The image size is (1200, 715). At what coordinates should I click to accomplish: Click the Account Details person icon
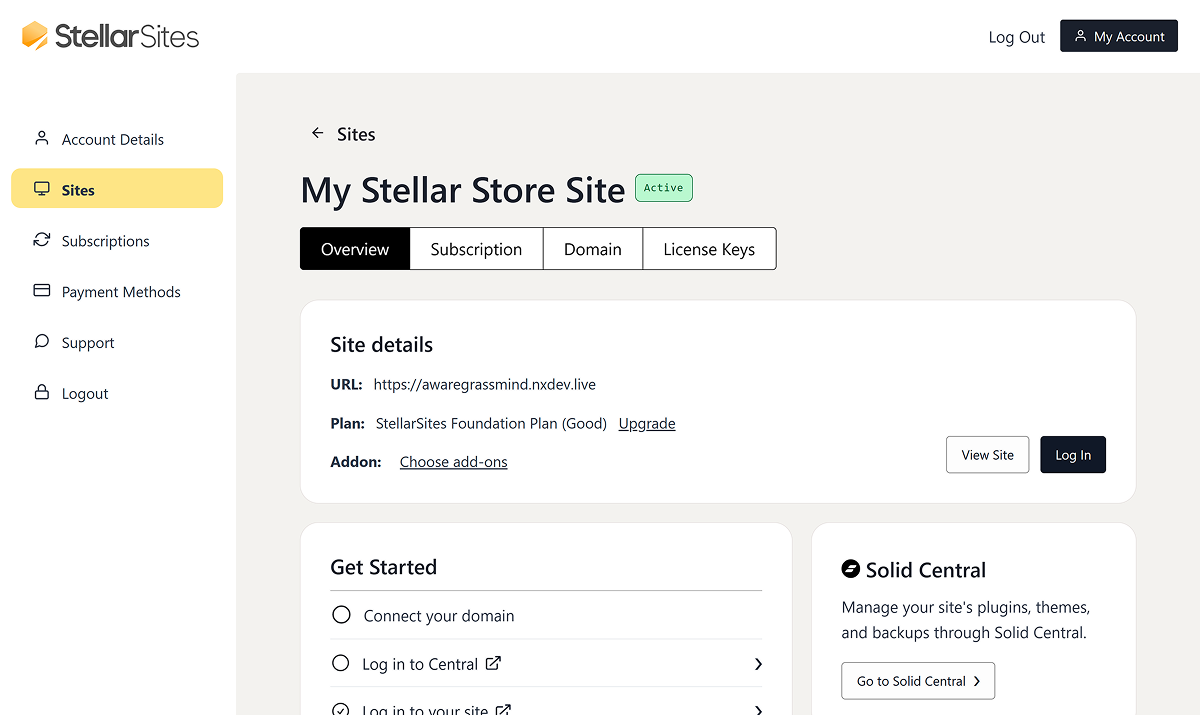pyautogui.click(x=41, y=138)
